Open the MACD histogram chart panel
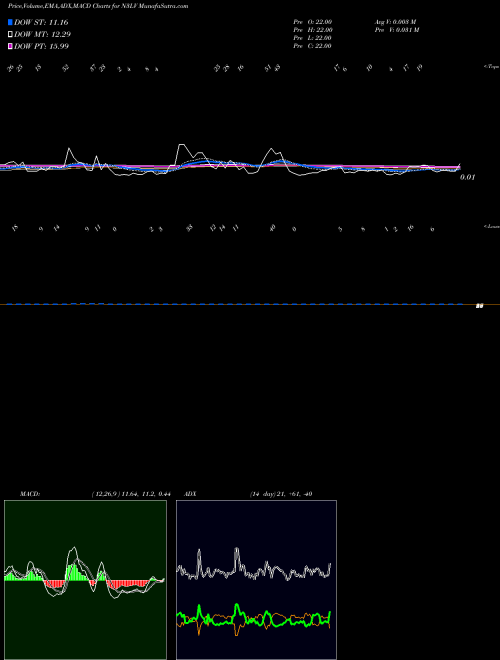Screen dimensions: 500x660 (x=85, y=580)
